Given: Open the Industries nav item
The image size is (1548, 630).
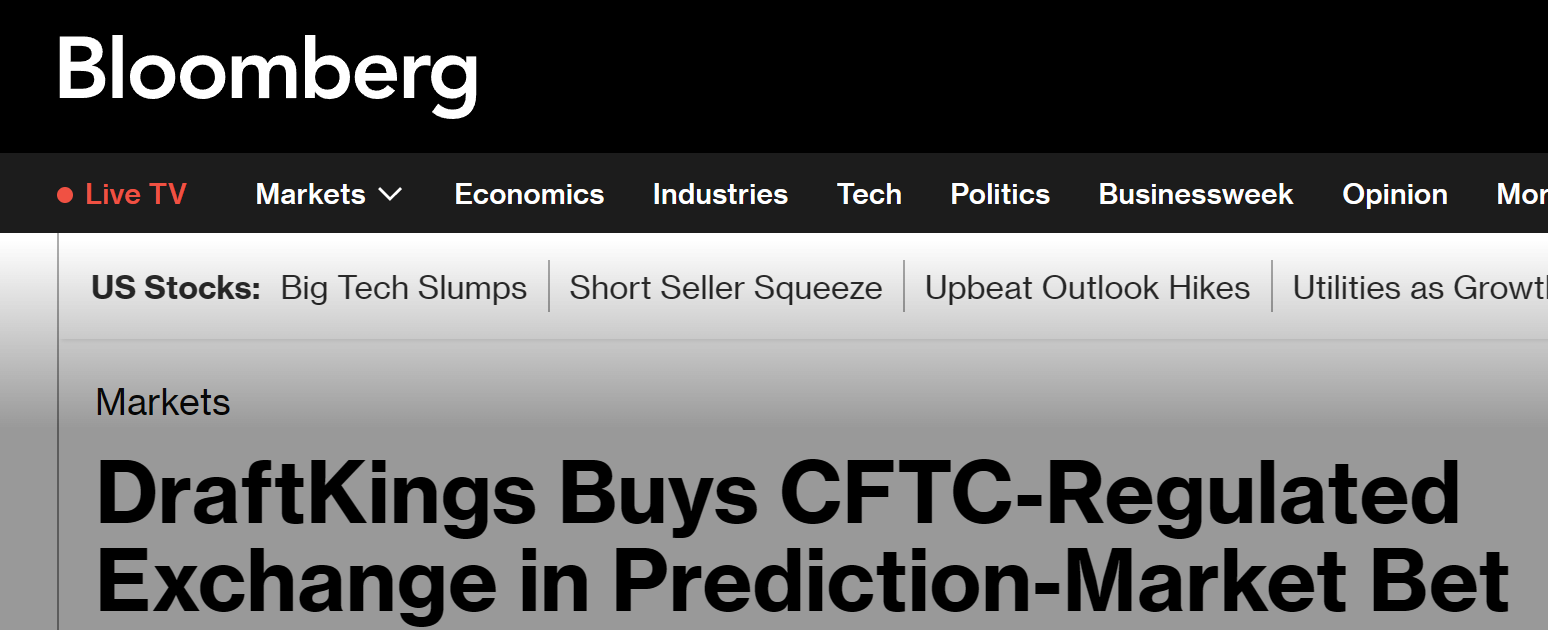Looking at the screenshot, I should click(720, 194).
